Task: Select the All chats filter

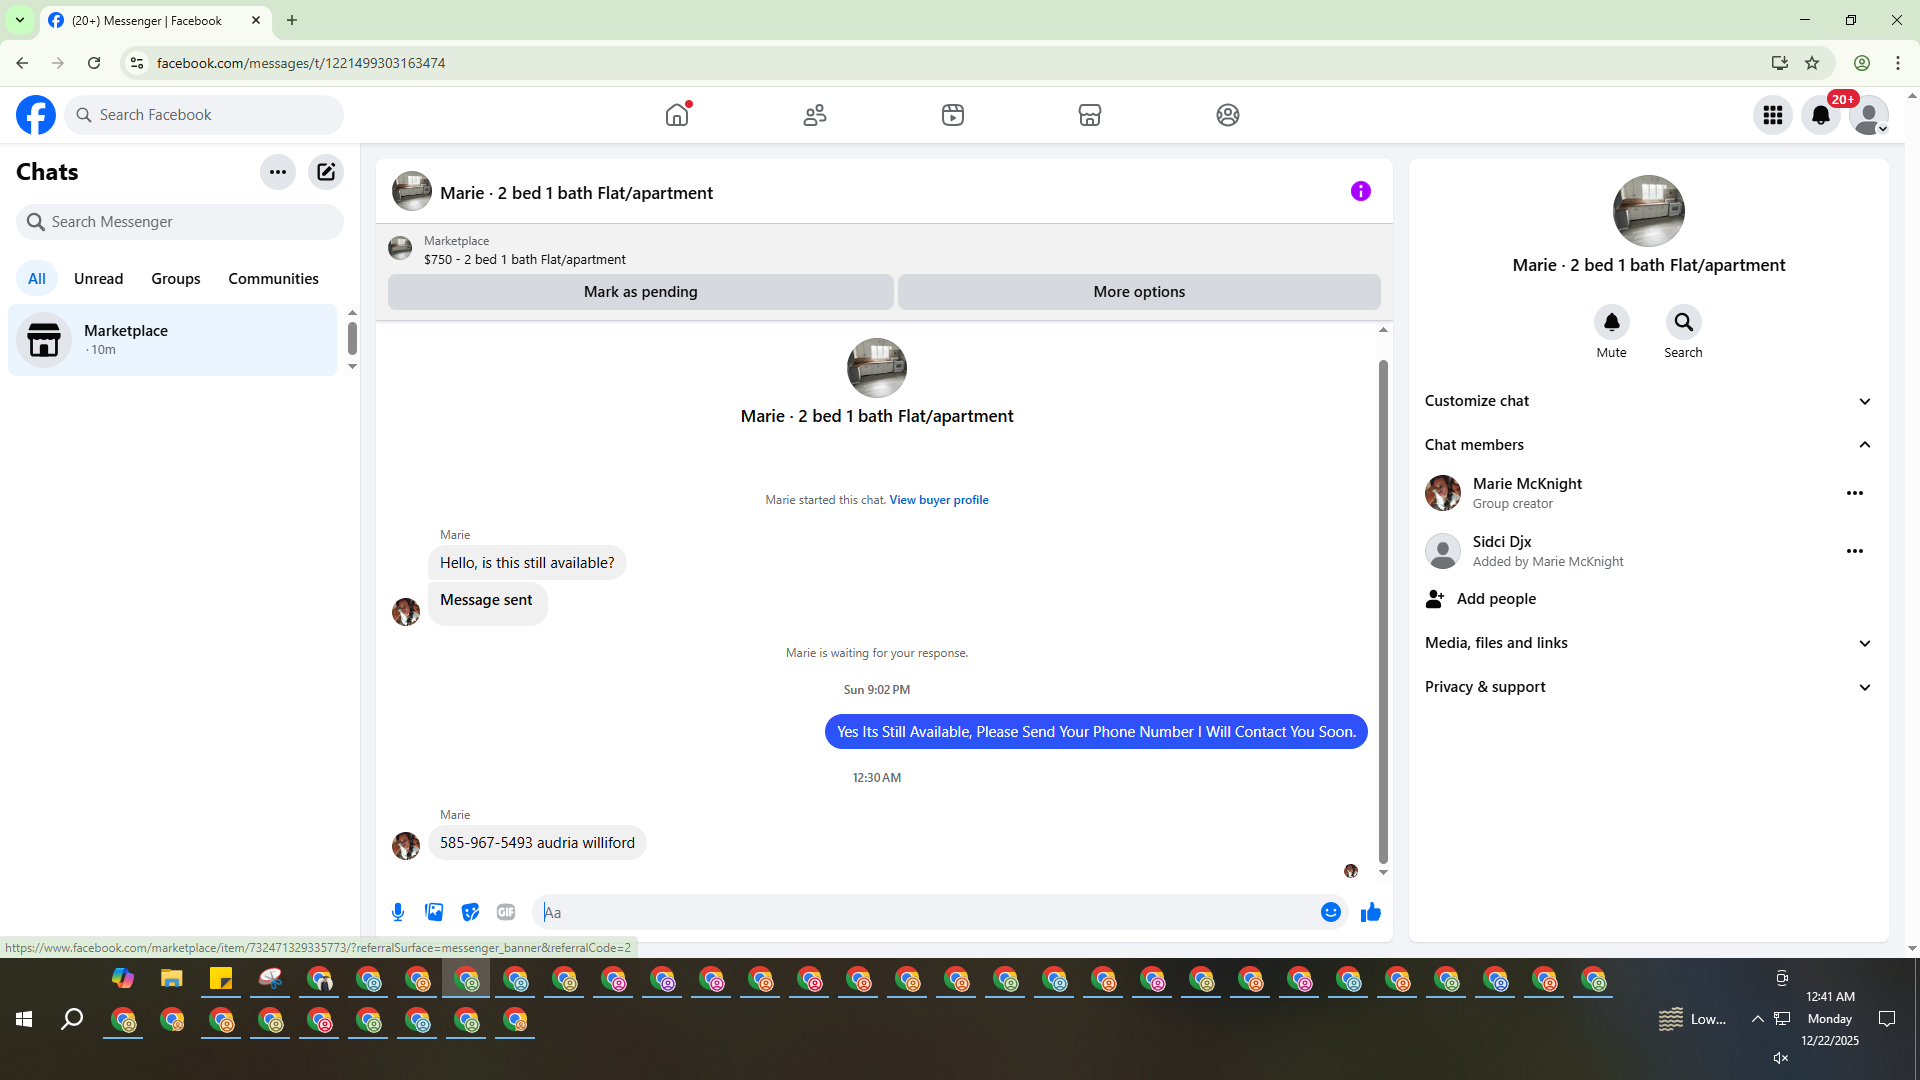Action: pos(37,279)
